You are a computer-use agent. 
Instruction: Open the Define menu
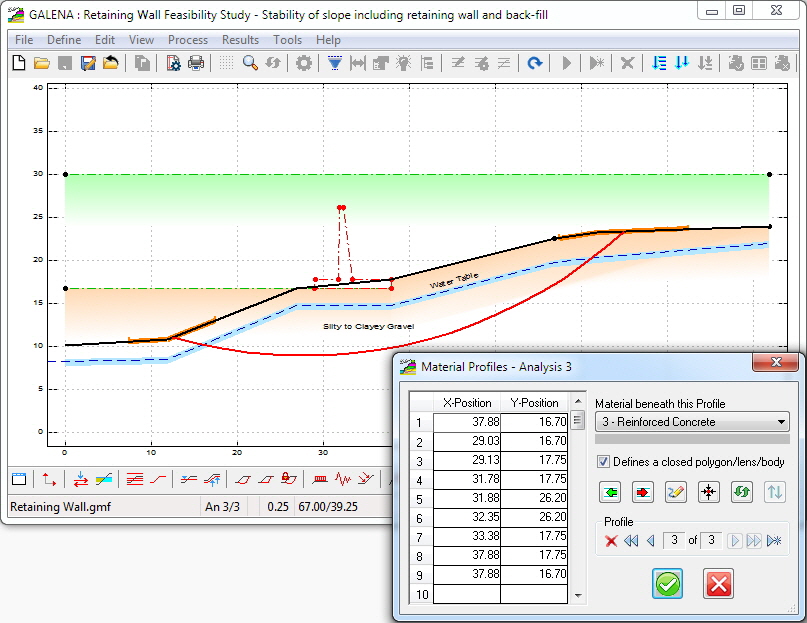click(63, 40)
